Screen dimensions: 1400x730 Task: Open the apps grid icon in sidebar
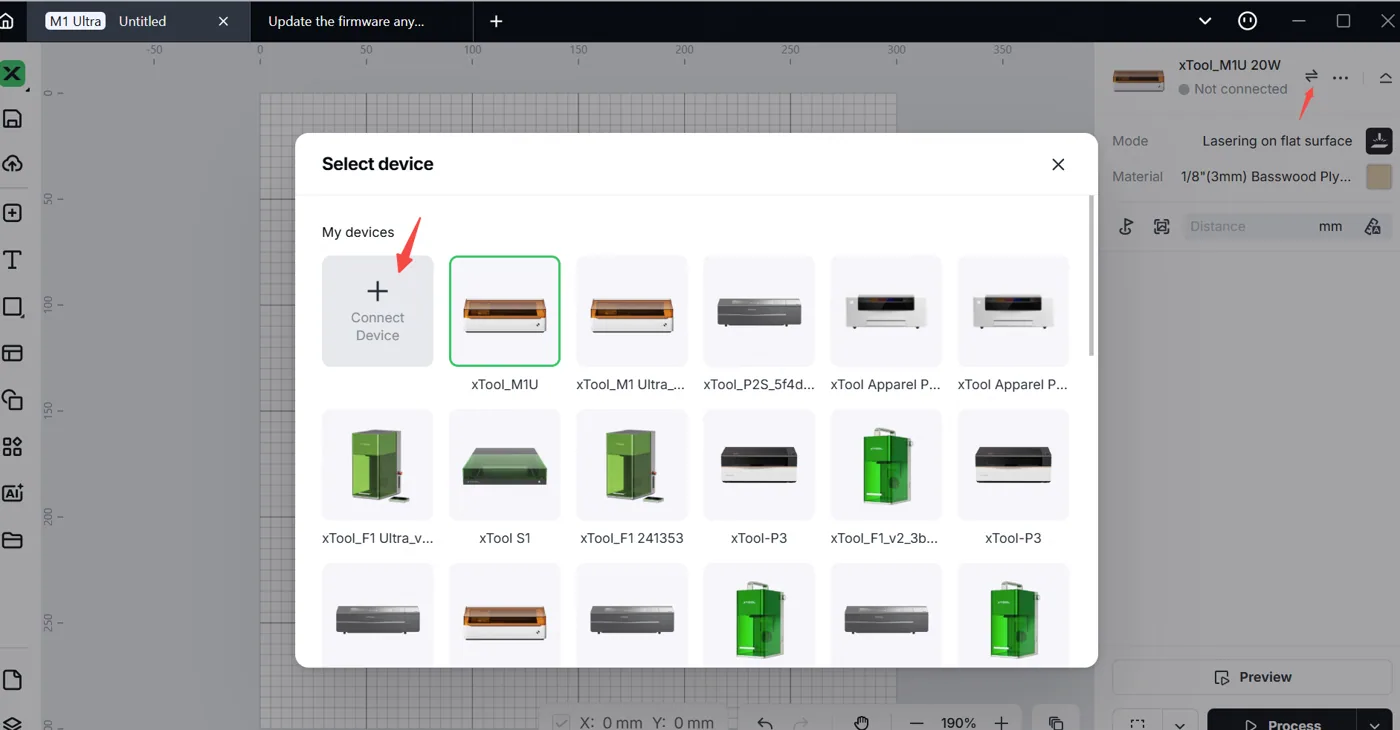[x=12, y=446]
